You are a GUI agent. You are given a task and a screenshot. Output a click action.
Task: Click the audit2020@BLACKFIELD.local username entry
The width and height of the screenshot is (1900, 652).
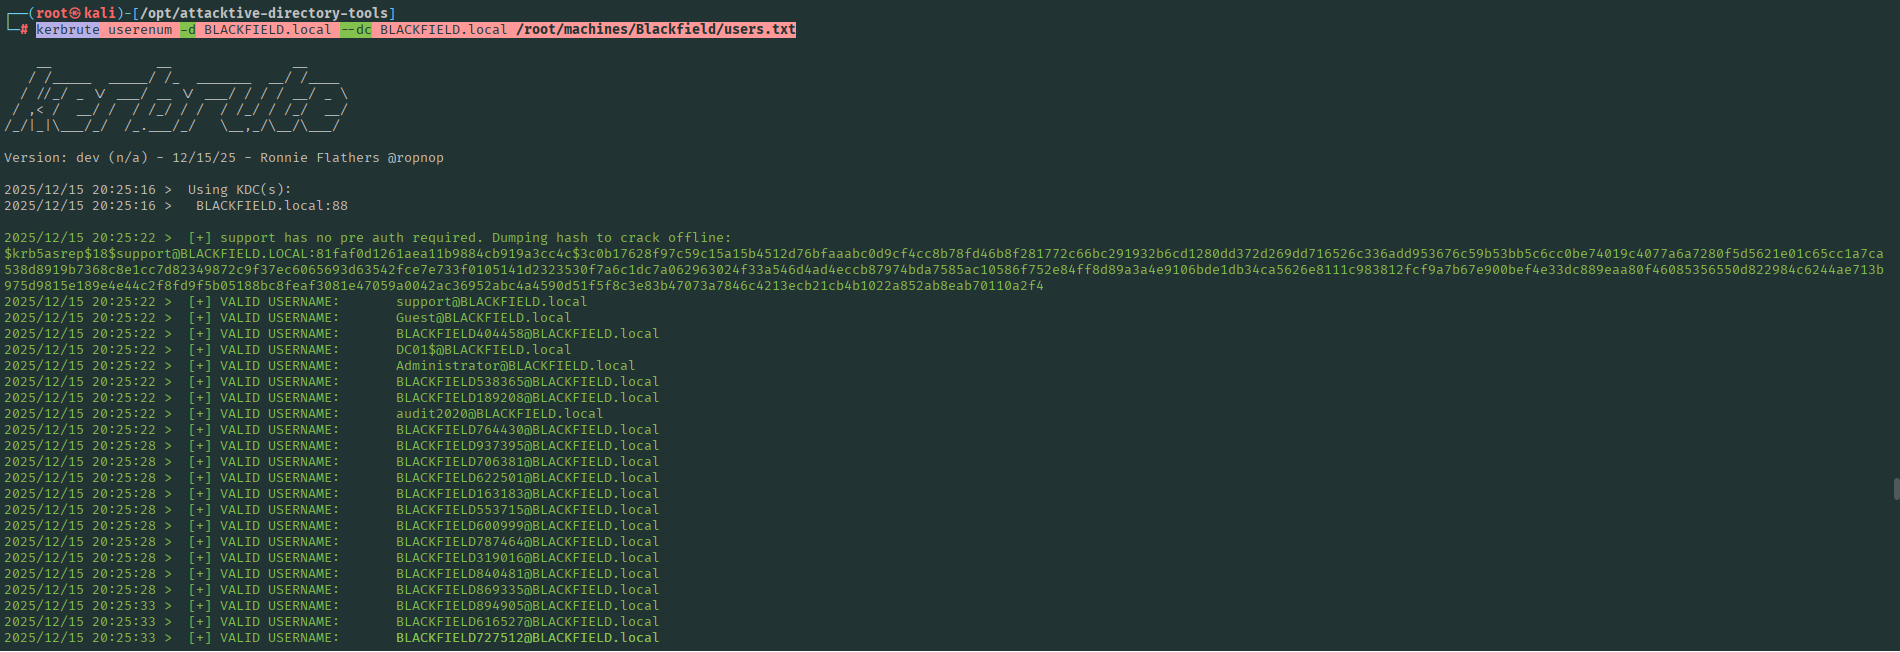[499, 414]
